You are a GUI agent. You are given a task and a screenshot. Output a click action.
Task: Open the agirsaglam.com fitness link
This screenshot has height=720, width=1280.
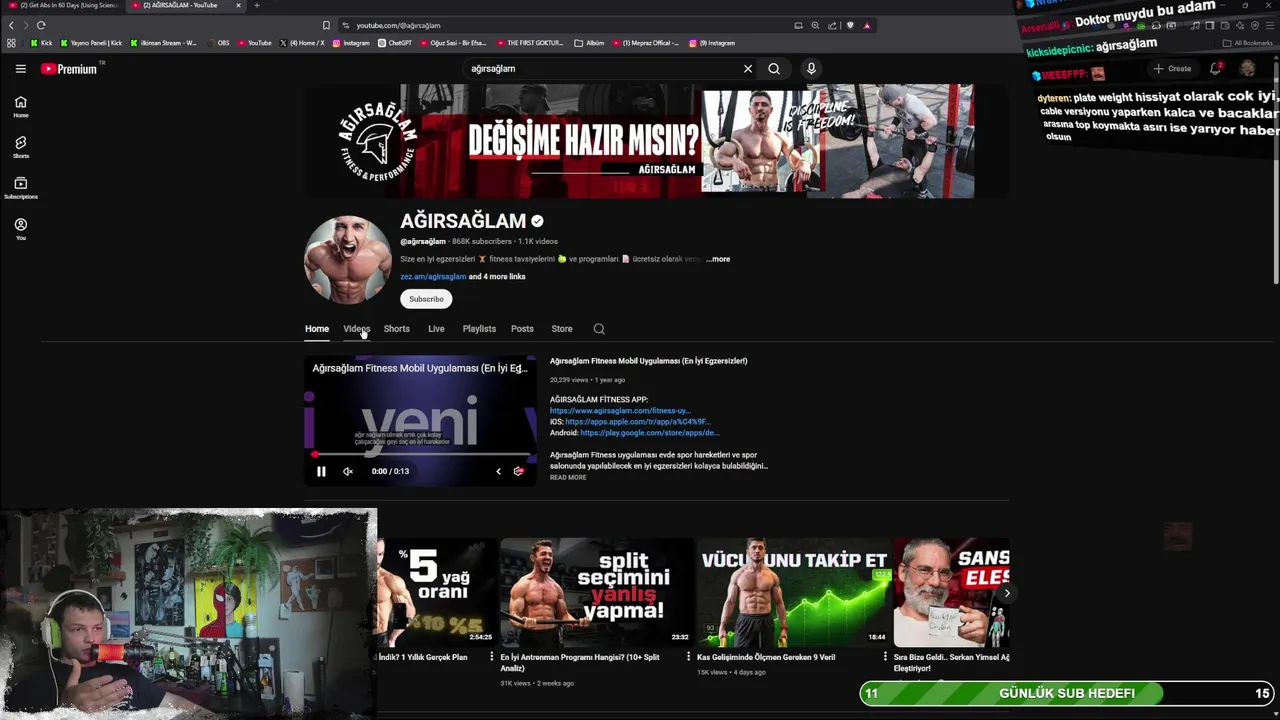[620, 411]
